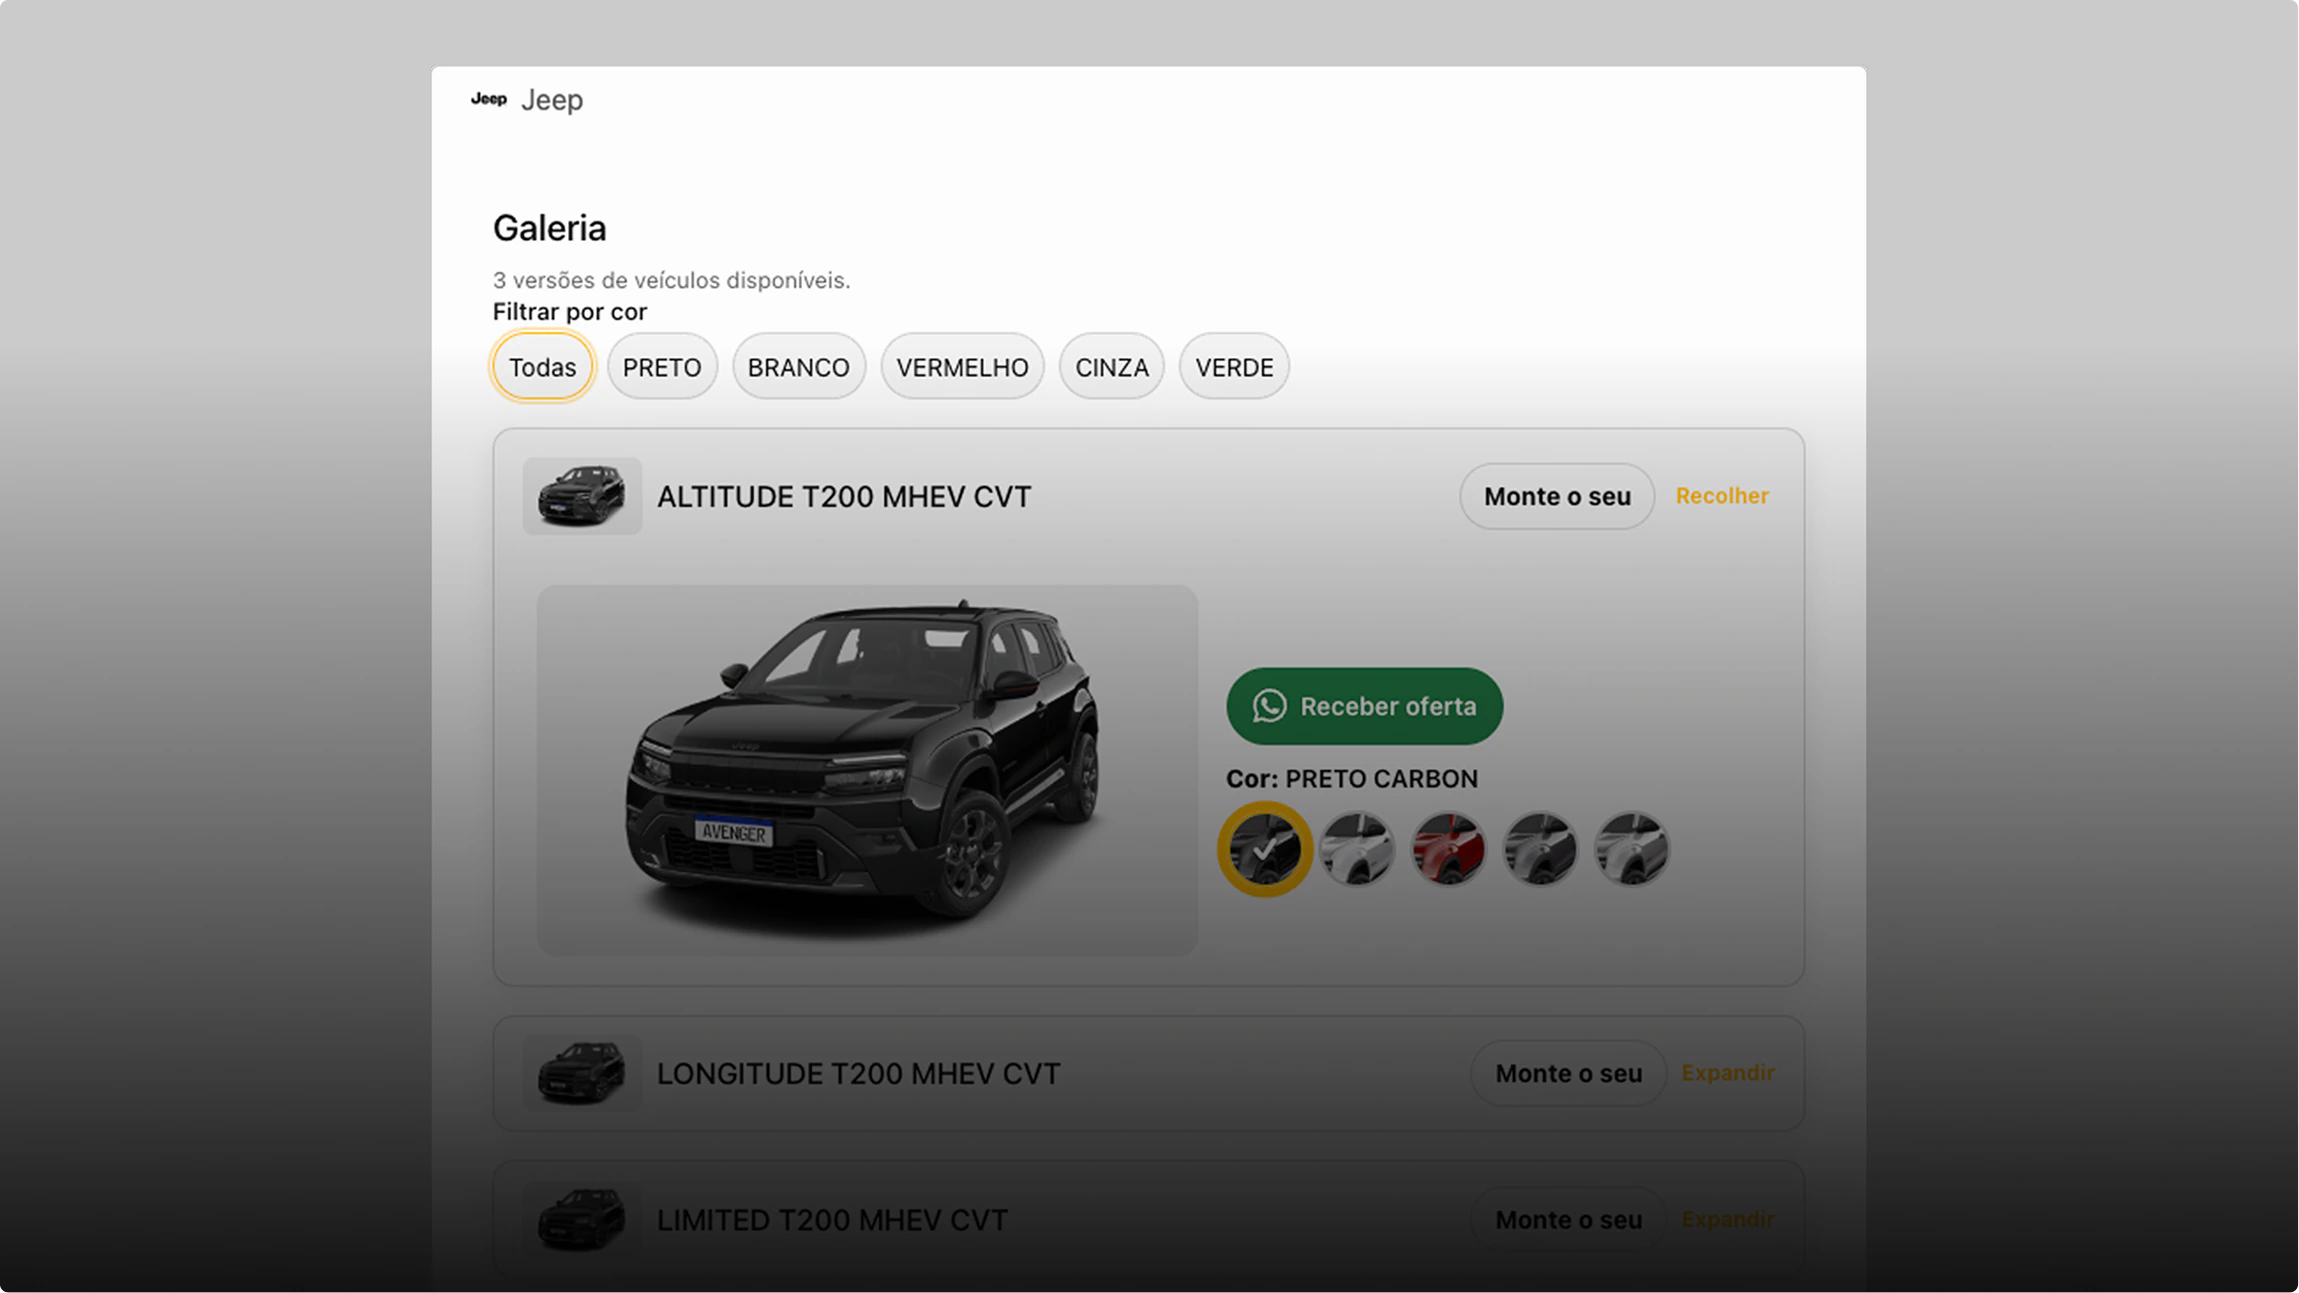Click Monte o seu for Limited
Viewport: 2299px width, 1293px height.
(x=1568, y=1220)
